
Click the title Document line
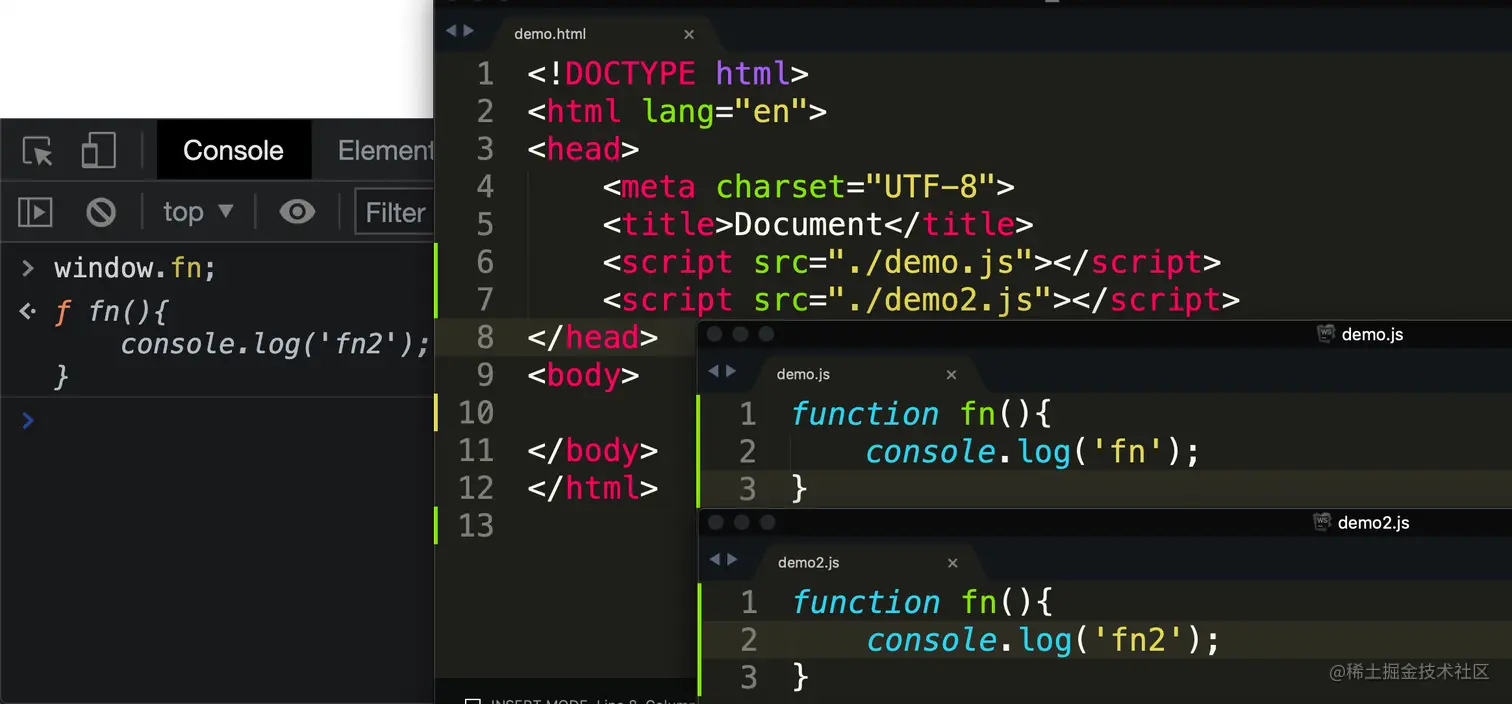click(817, 224)
